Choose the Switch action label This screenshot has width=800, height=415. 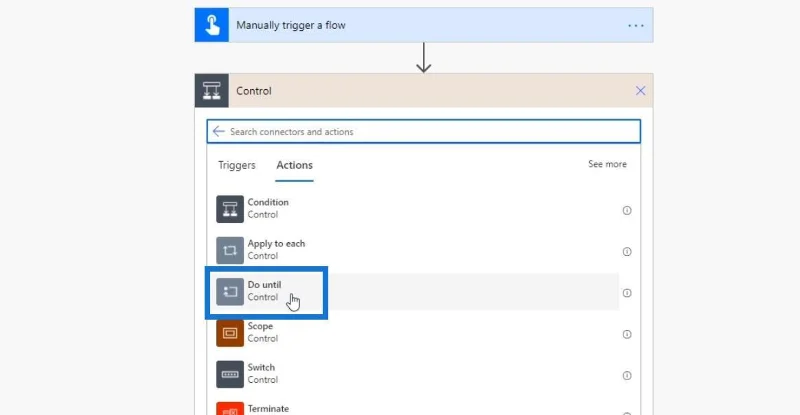tap(261, 368)
